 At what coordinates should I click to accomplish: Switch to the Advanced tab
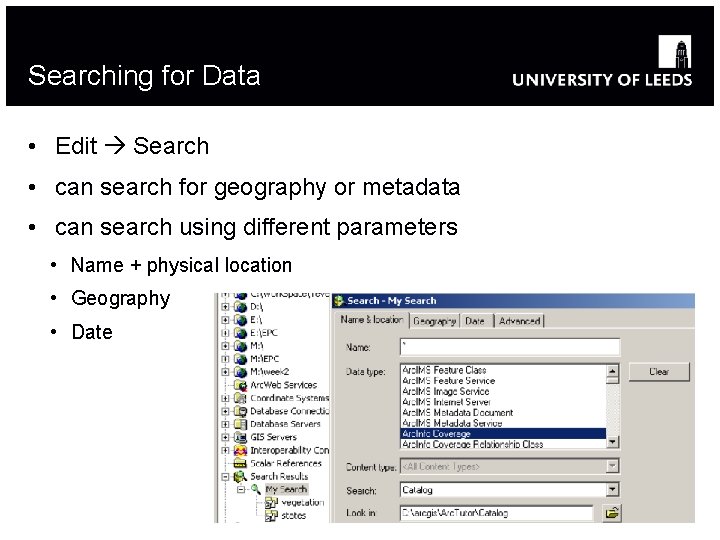point(519,321)
